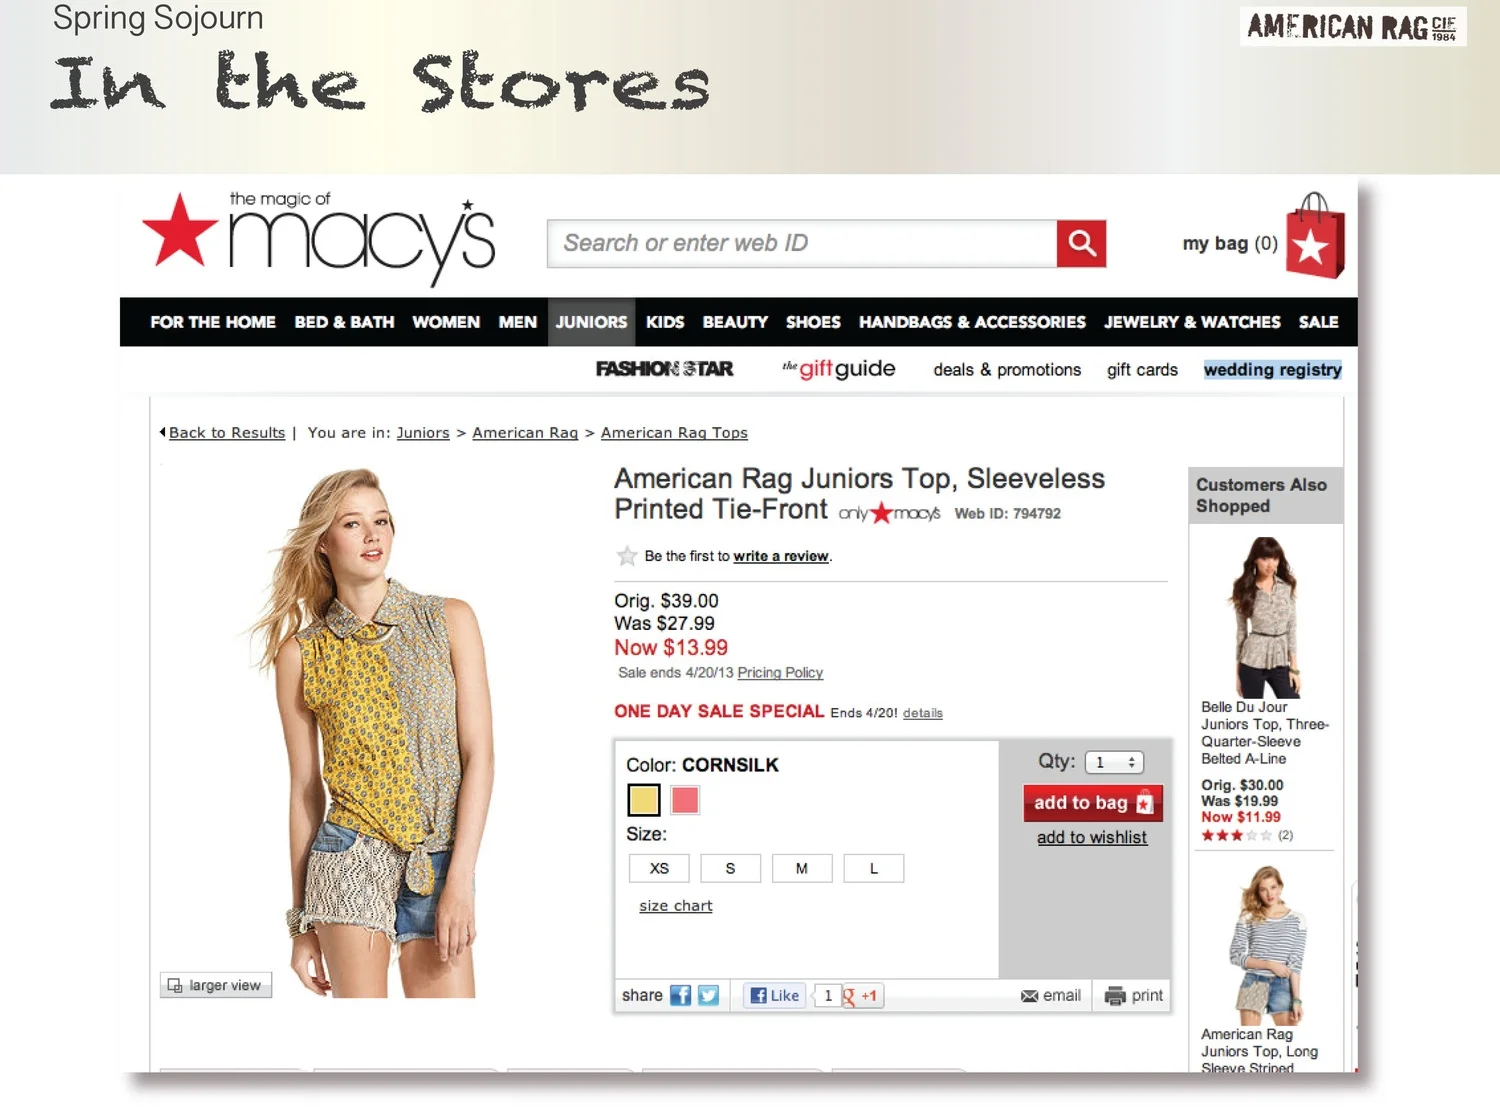
Task: Click the Macy's star logo
Action: click(180, 231)
